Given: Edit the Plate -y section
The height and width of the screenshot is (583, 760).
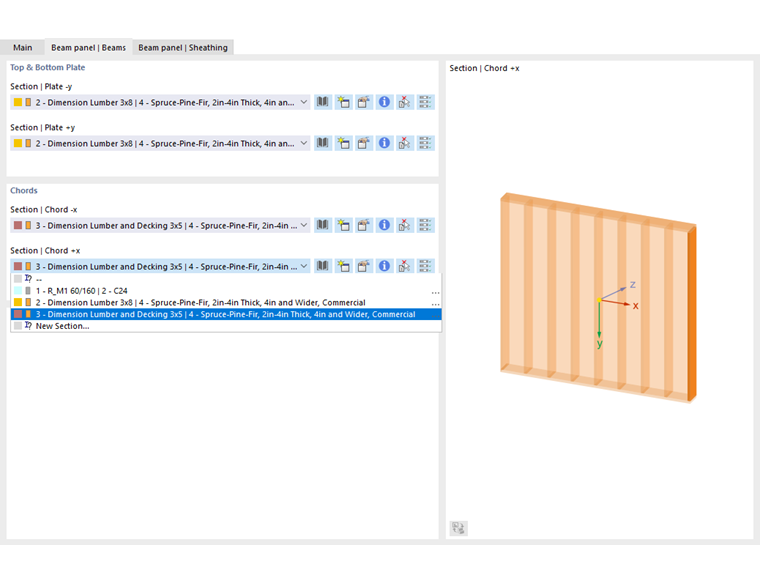Looking at the screenshot, I should (x=364, y=102).
